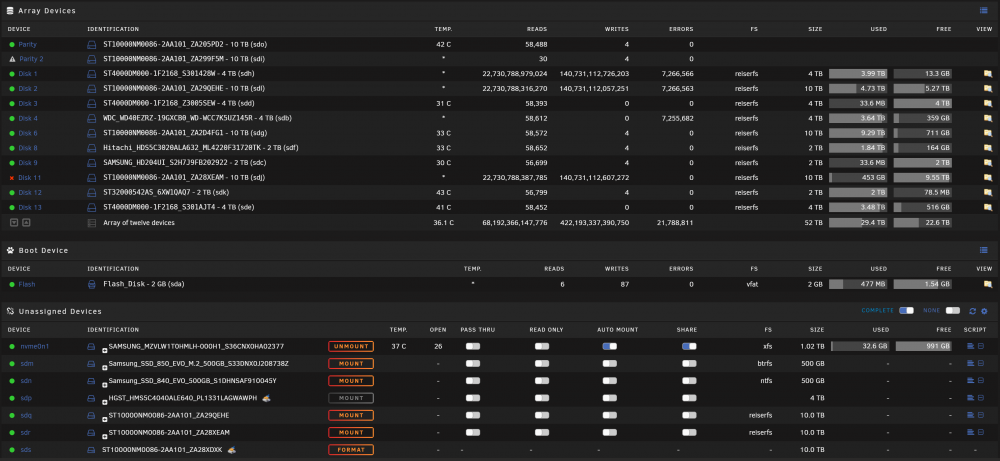Click the up-arrow button under Array Devices

[x=26, y=223]
